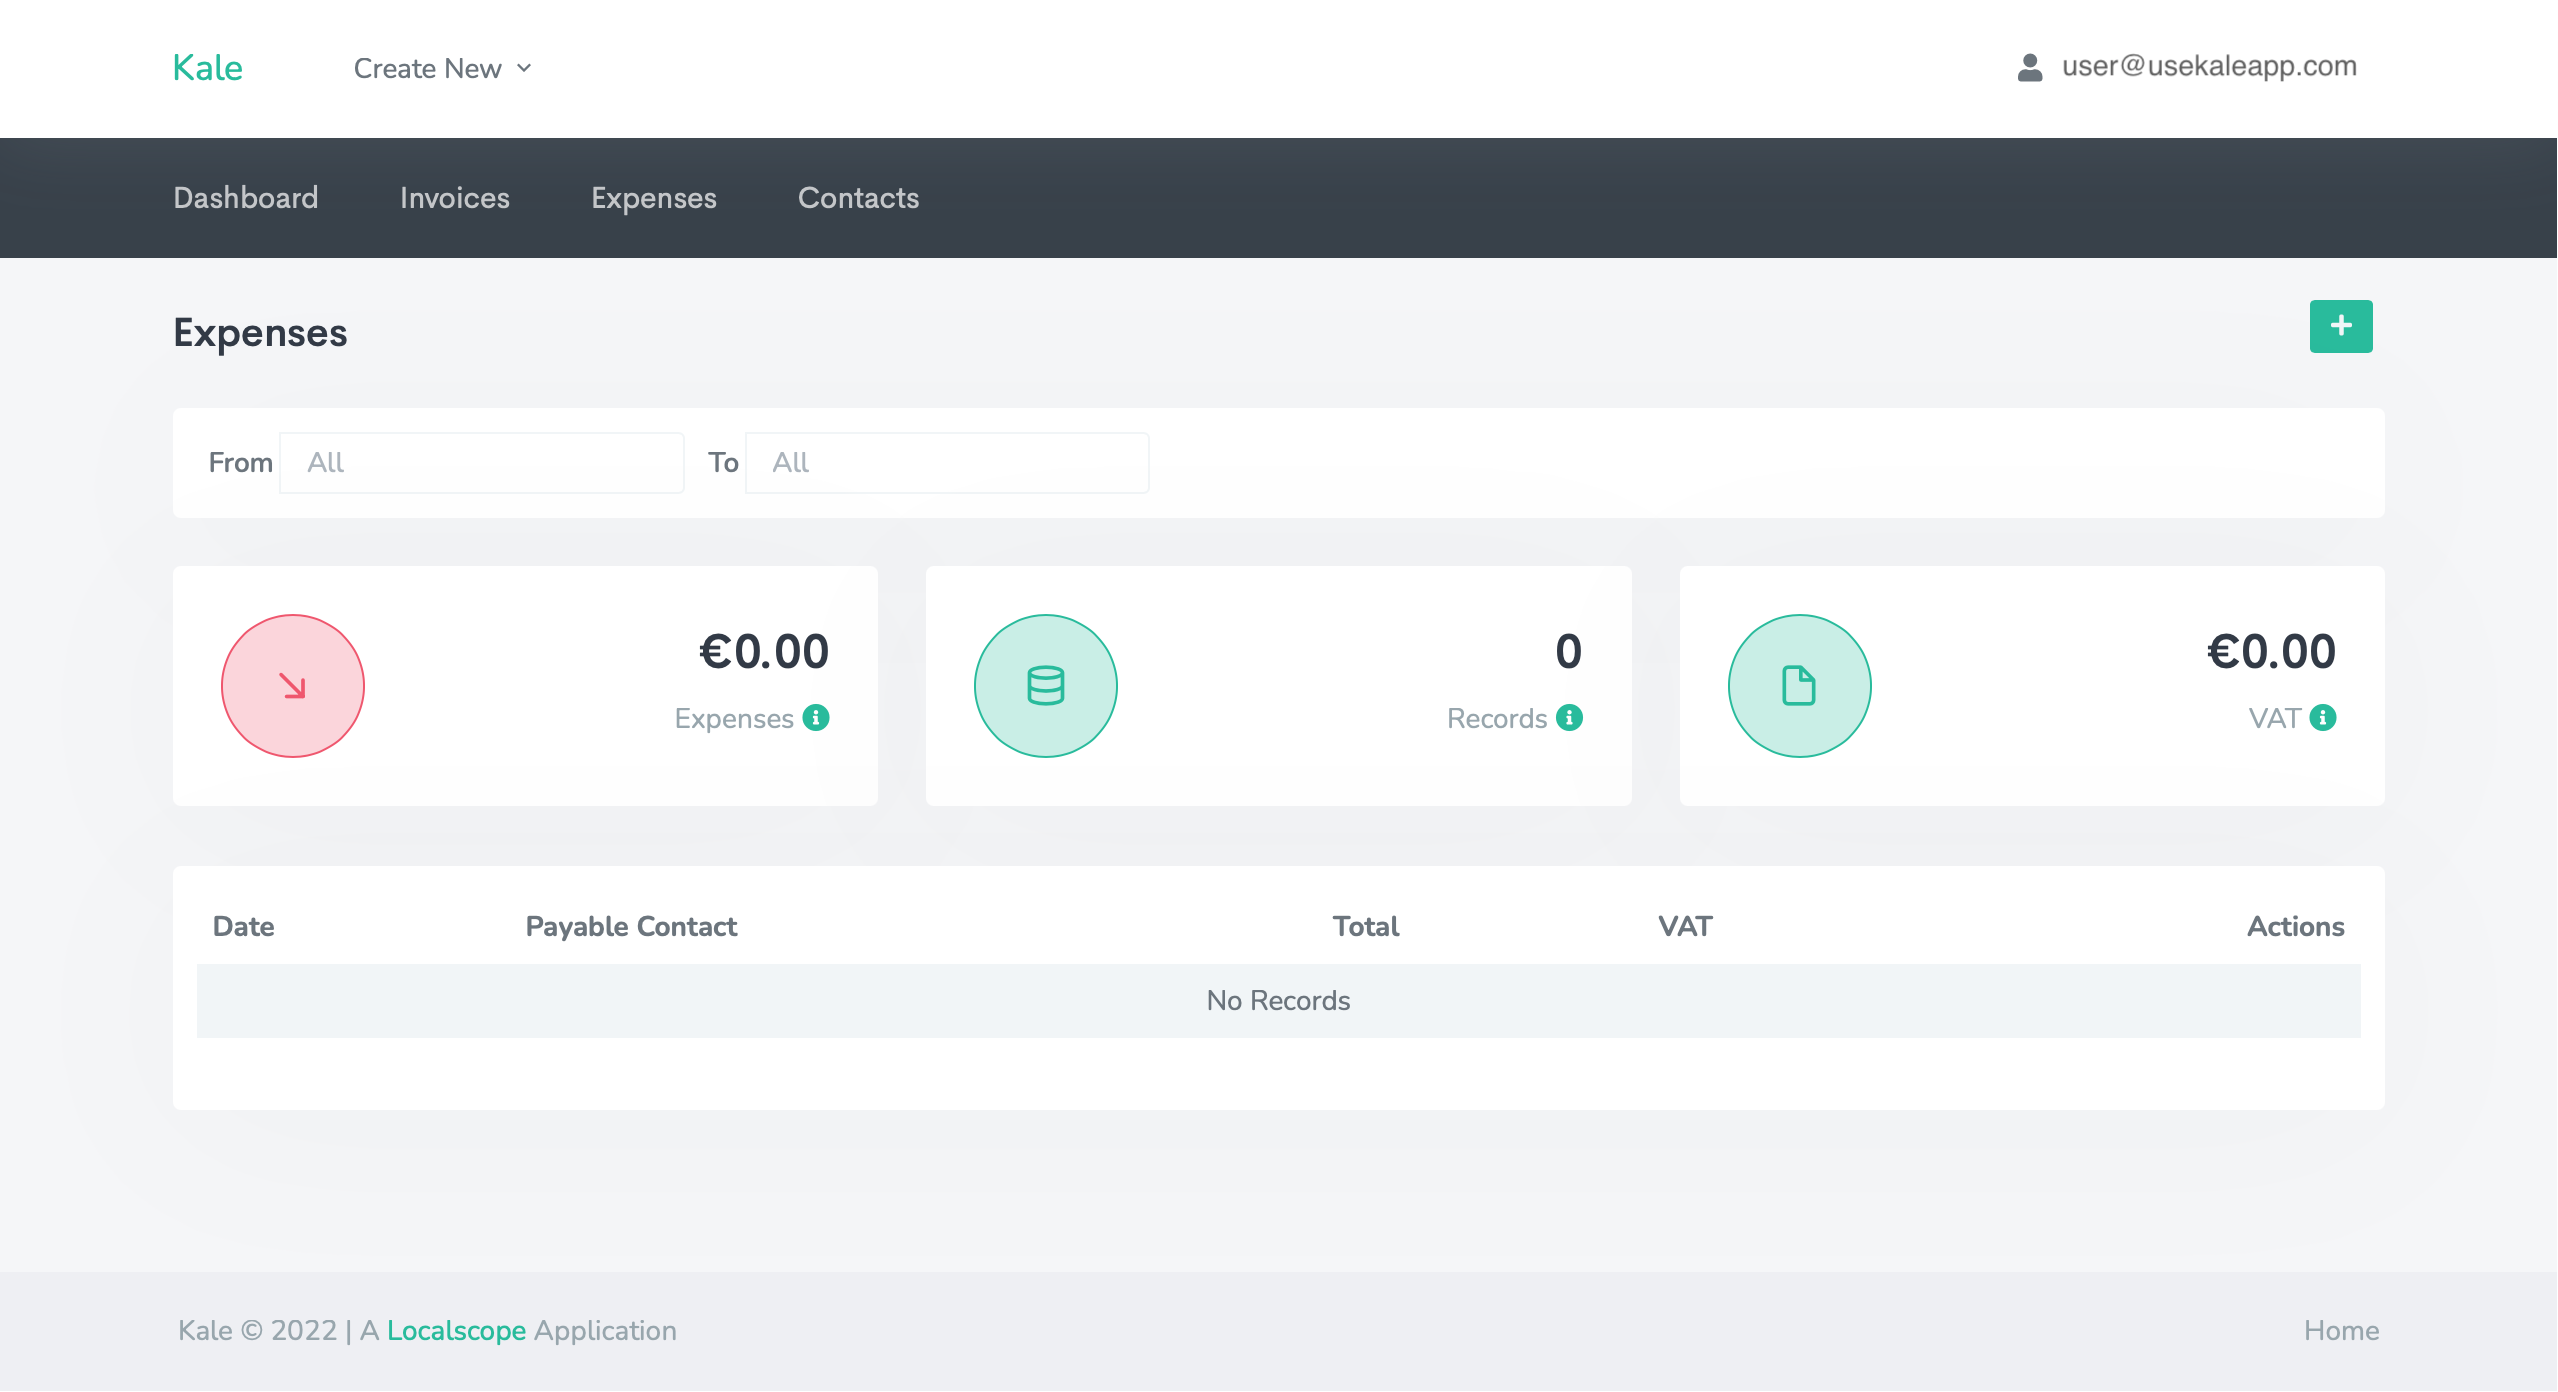This screenshot has height=1392, width=2558.
Task: Click the Kale logo link
Action: click(207, 68)
